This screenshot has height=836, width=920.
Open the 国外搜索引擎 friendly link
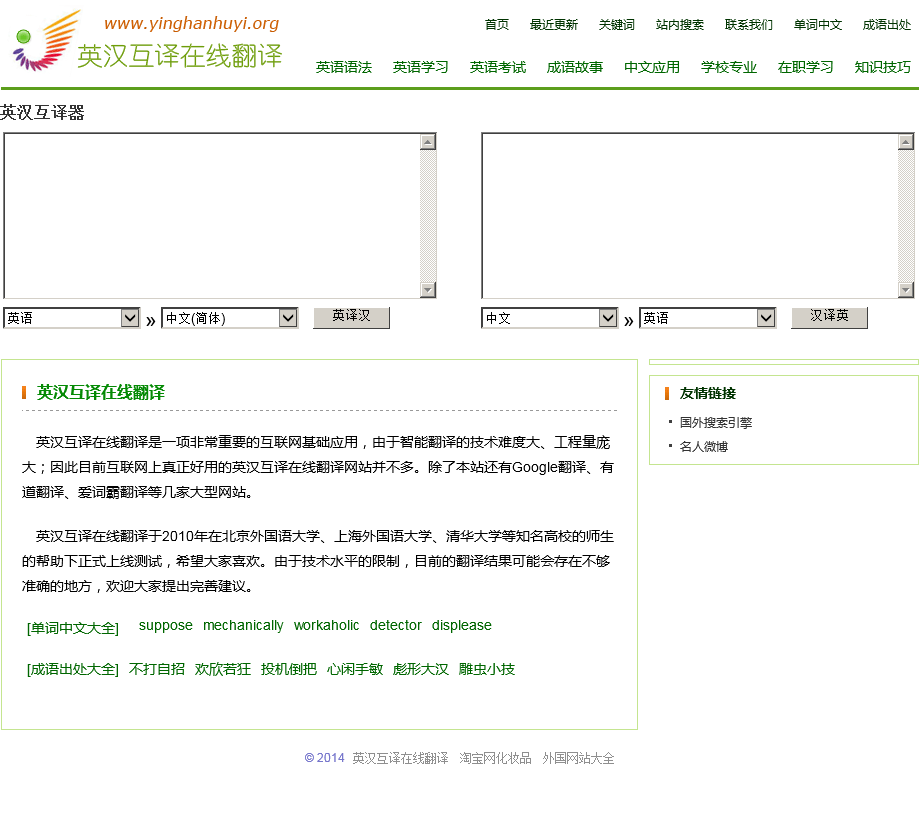coord(715,422)
